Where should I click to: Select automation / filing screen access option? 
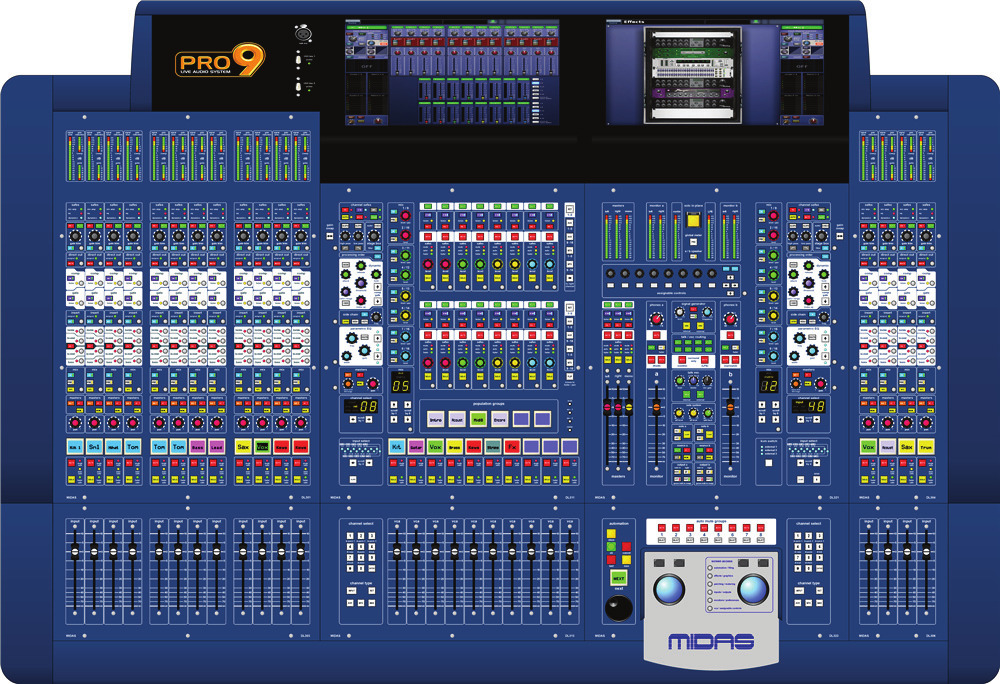tap(710, 567)
